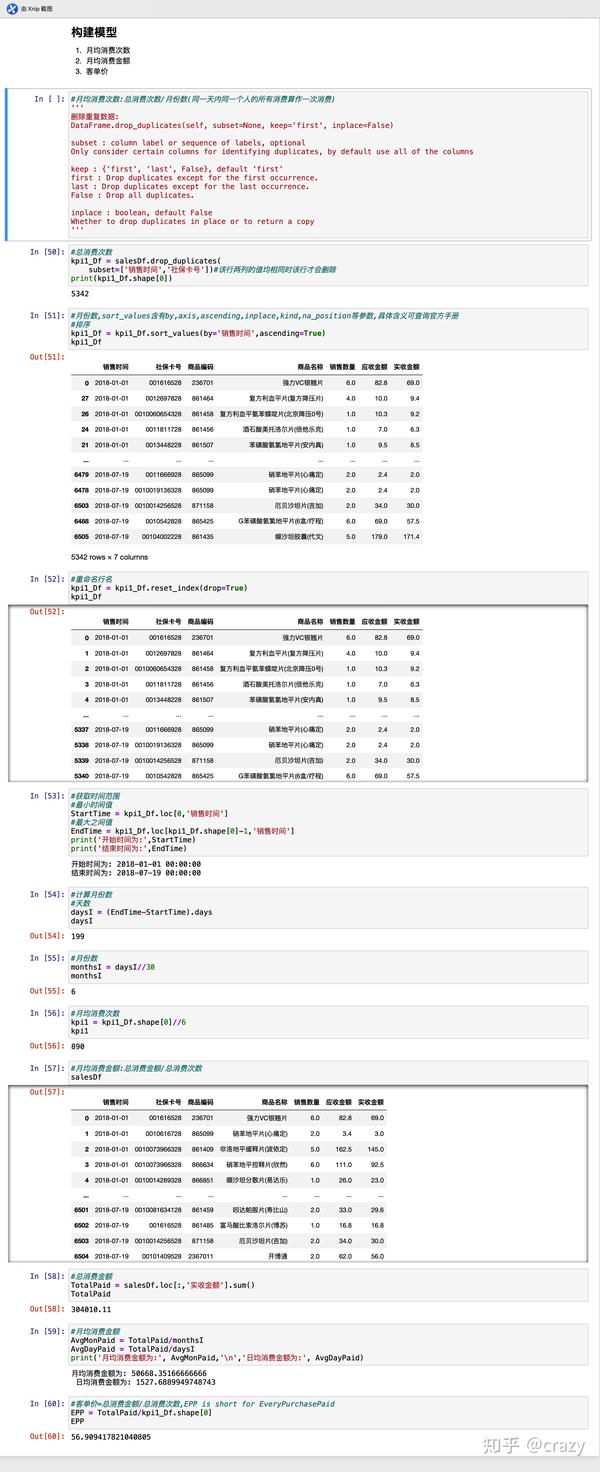600x1472 pixels.
Task: Focus code cell In [52] with reset_index
Action: pyautogui.click(x=329, y=587)
